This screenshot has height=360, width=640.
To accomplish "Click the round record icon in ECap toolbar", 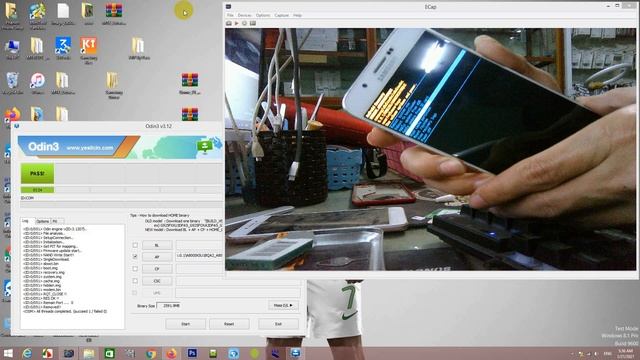I will pyautogui.click(x=244, y=23).
